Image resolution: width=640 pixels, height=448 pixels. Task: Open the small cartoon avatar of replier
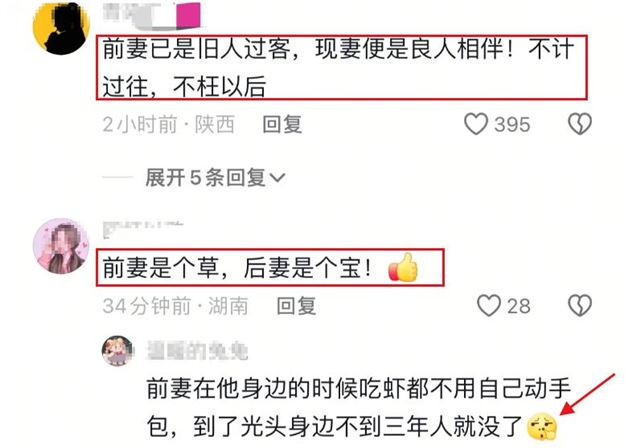coord(118,351)
